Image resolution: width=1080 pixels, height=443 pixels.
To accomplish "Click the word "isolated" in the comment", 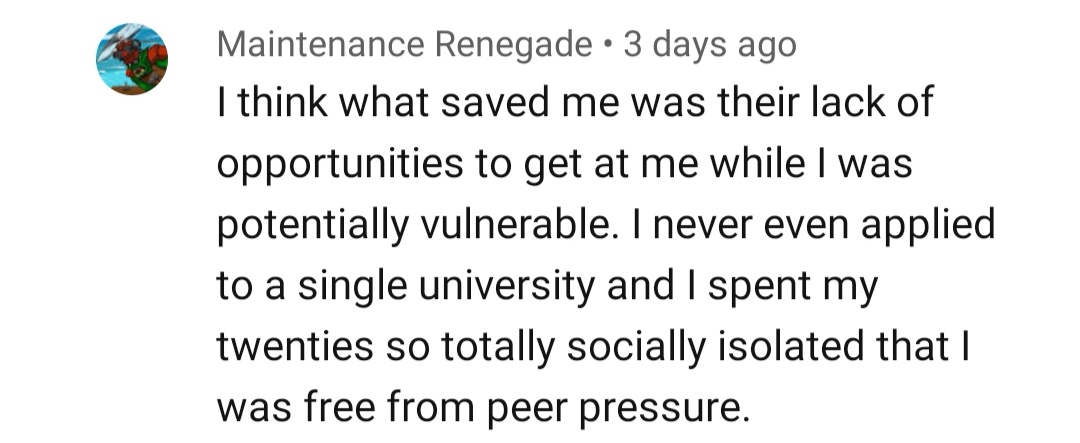I will coord(769,348).
